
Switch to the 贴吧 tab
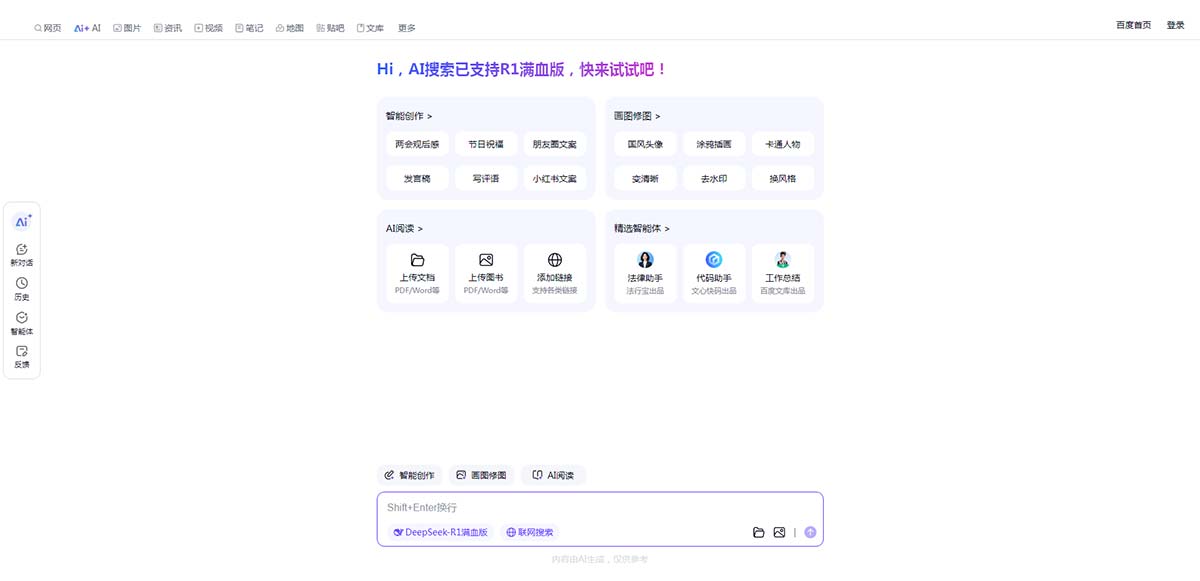(330, 28)
